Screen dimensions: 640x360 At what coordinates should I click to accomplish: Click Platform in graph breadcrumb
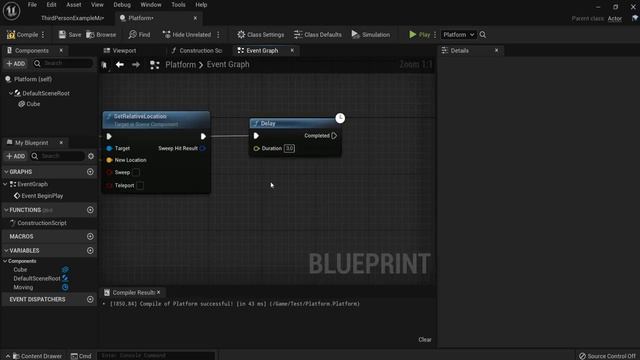coord(180,64)
